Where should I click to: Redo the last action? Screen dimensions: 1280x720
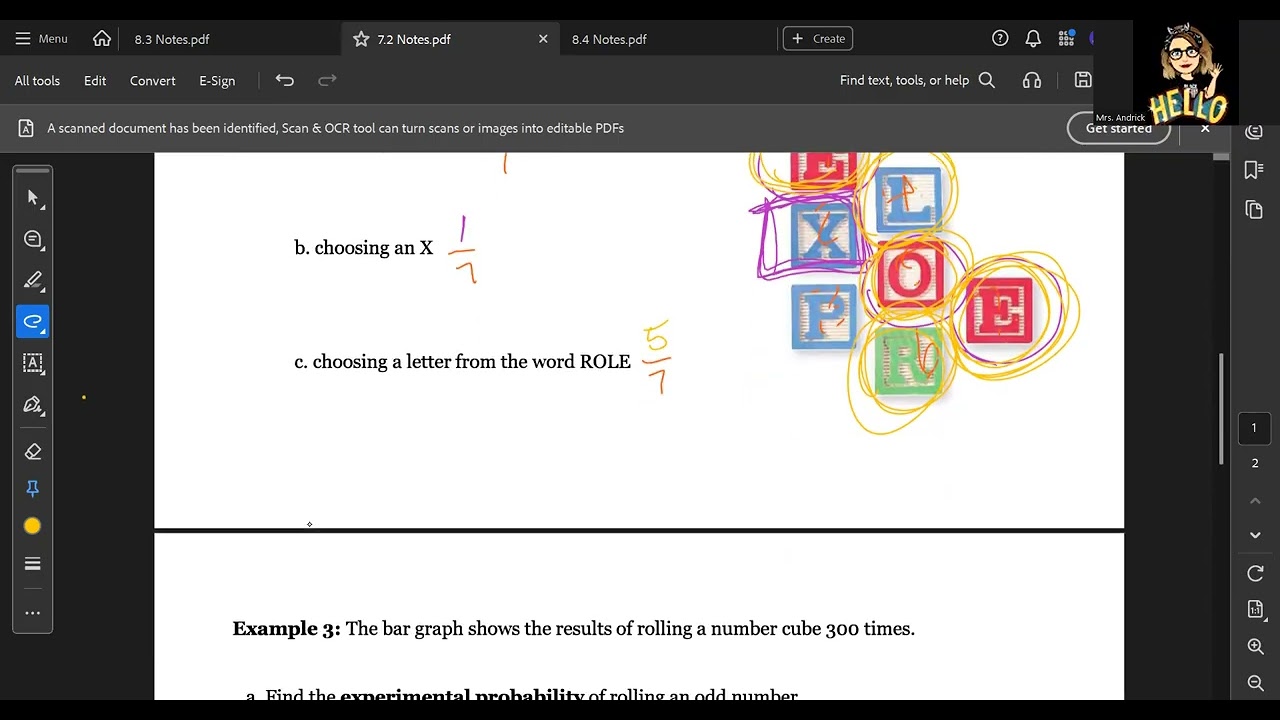tap(327, 80)
